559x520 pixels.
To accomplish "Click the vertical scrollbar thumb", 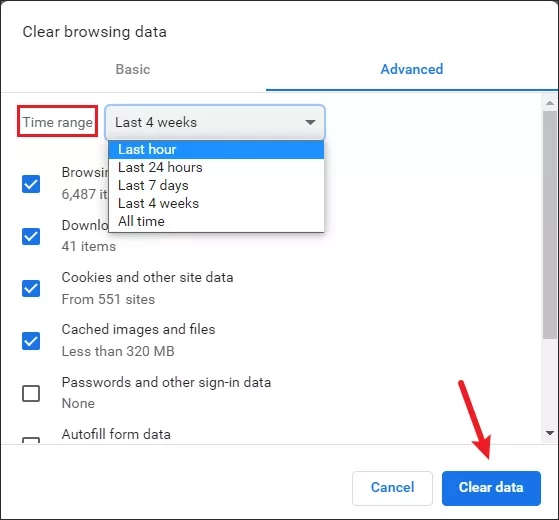I will (550, 225).
